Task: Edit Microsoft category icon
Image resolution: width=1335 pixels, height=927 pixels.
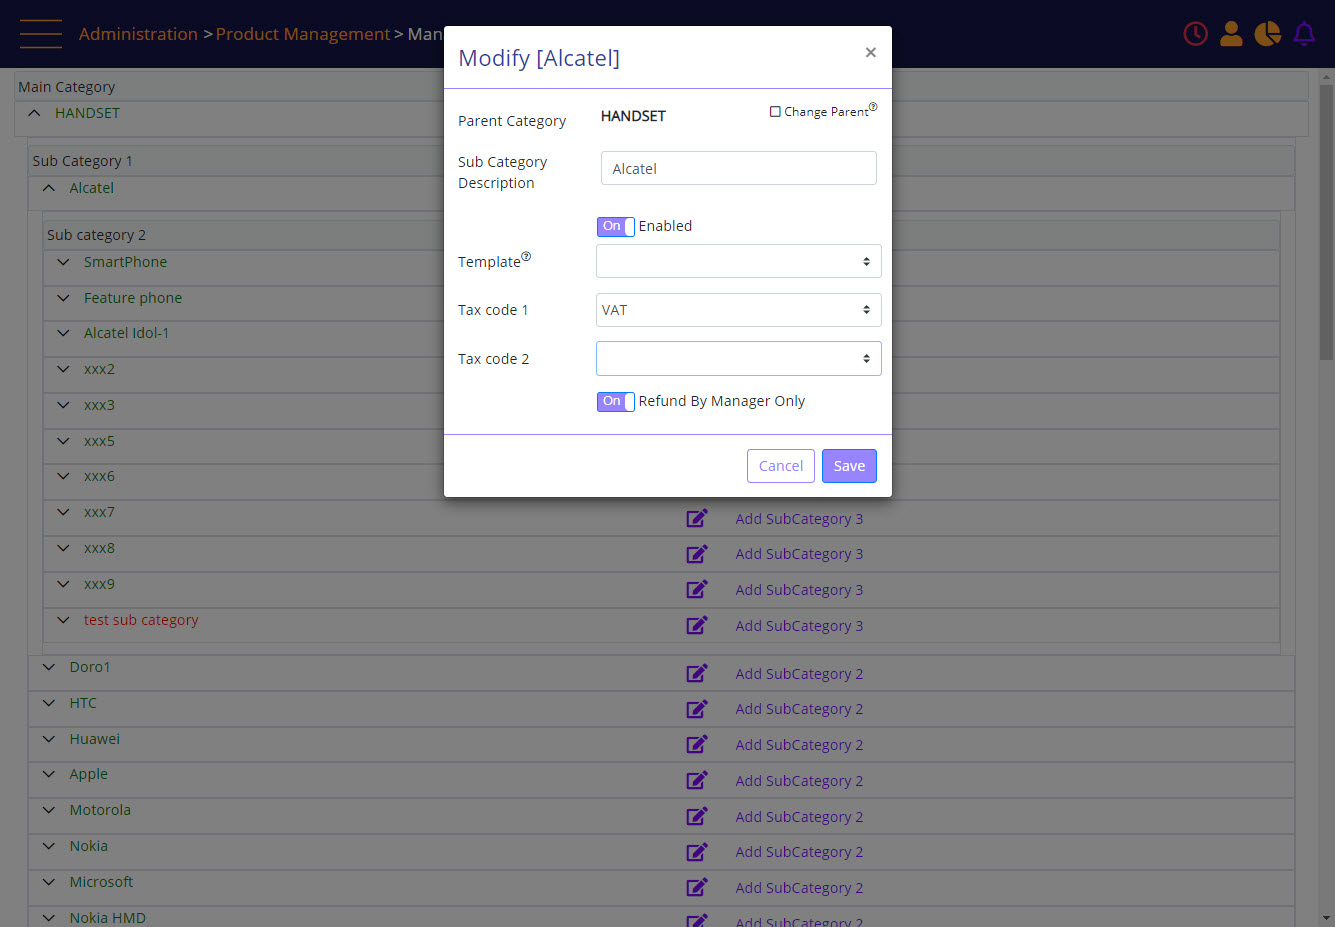Action: tap(697, 888)
